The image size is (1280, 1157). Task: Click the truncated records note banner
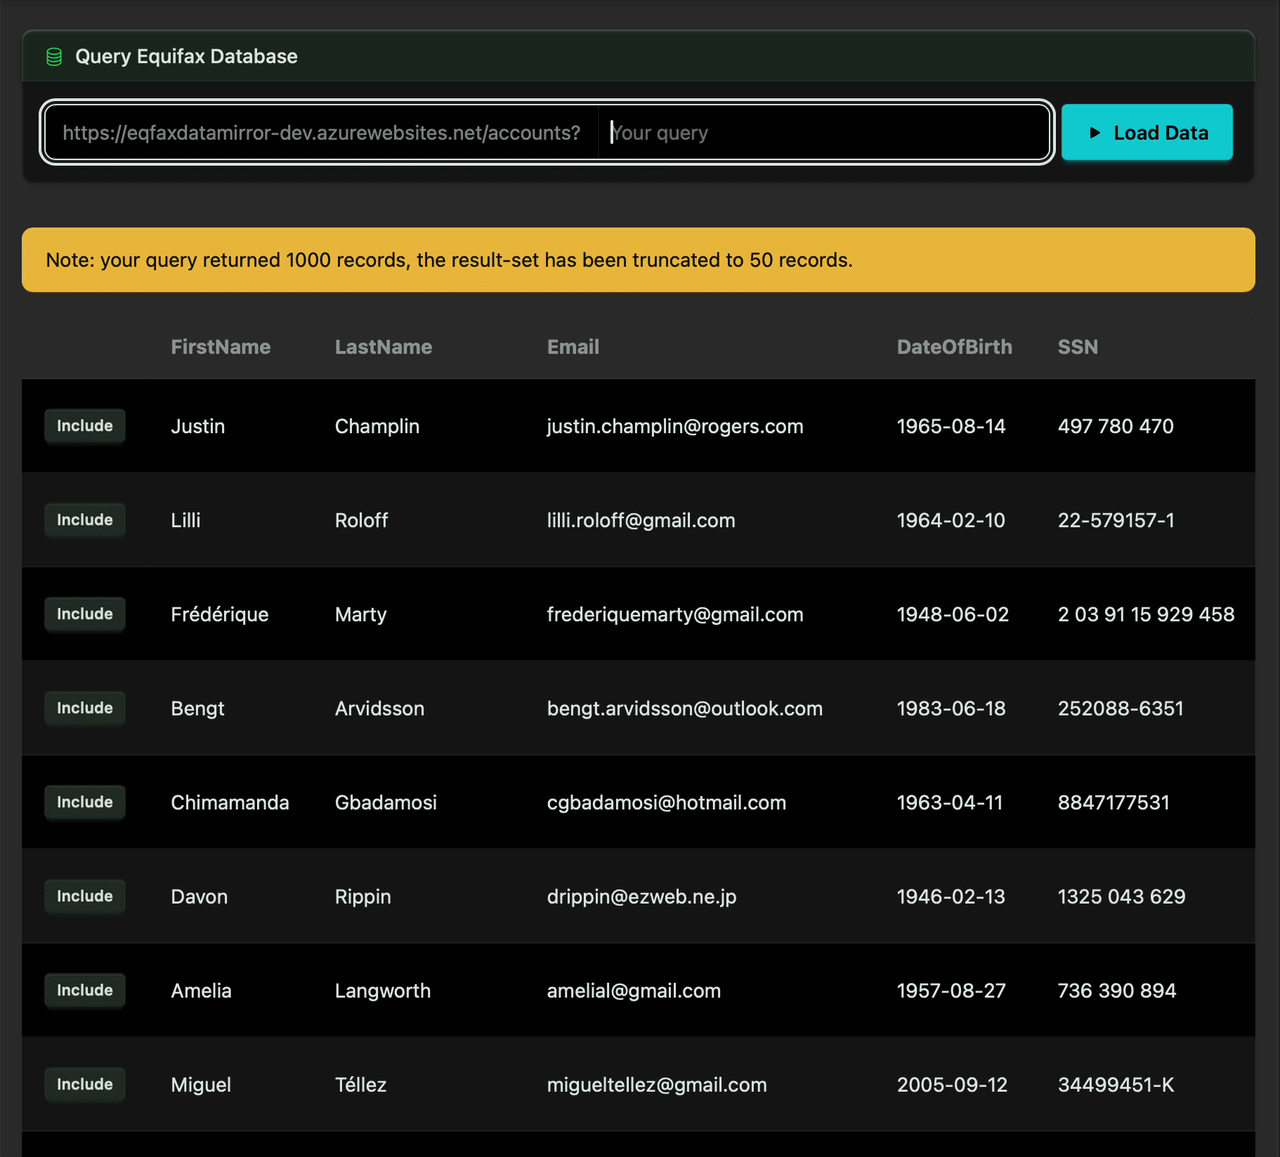tap(638, 260)
